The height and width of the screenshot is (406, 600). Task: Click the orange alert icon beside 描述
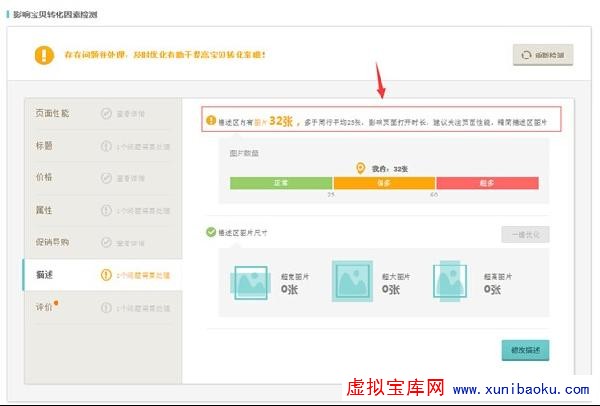click(x=106, y=275)
